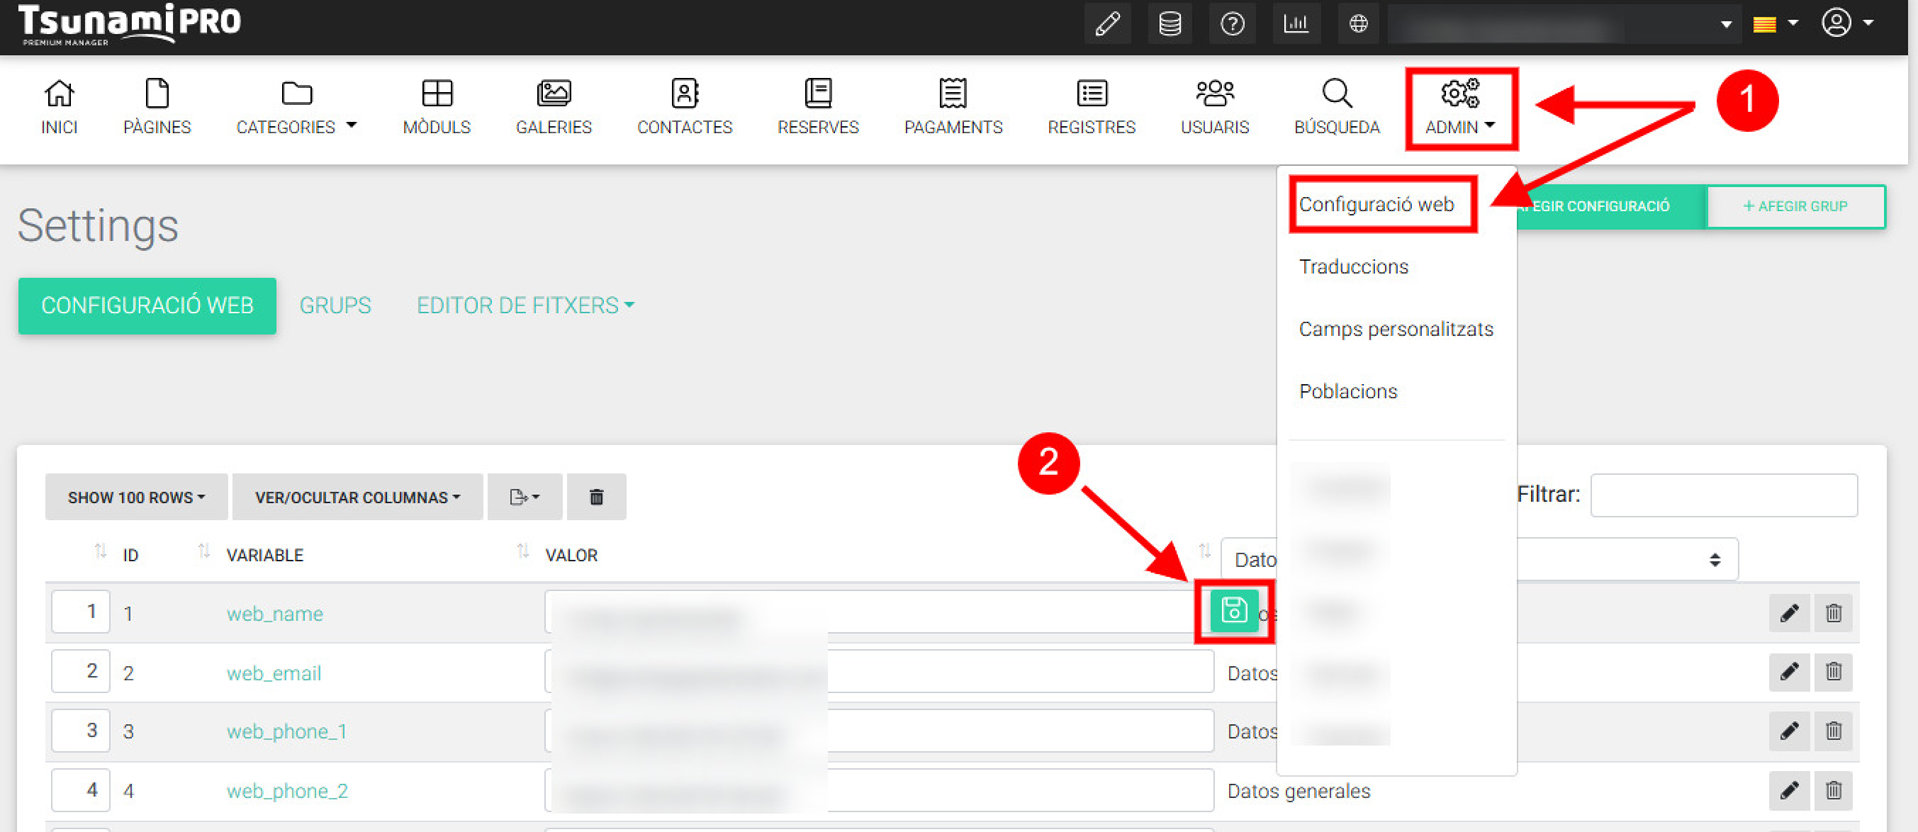Expand the Categories dropdown menu
This screenshot has width=1918, height=832.
(x=296, y=107)
